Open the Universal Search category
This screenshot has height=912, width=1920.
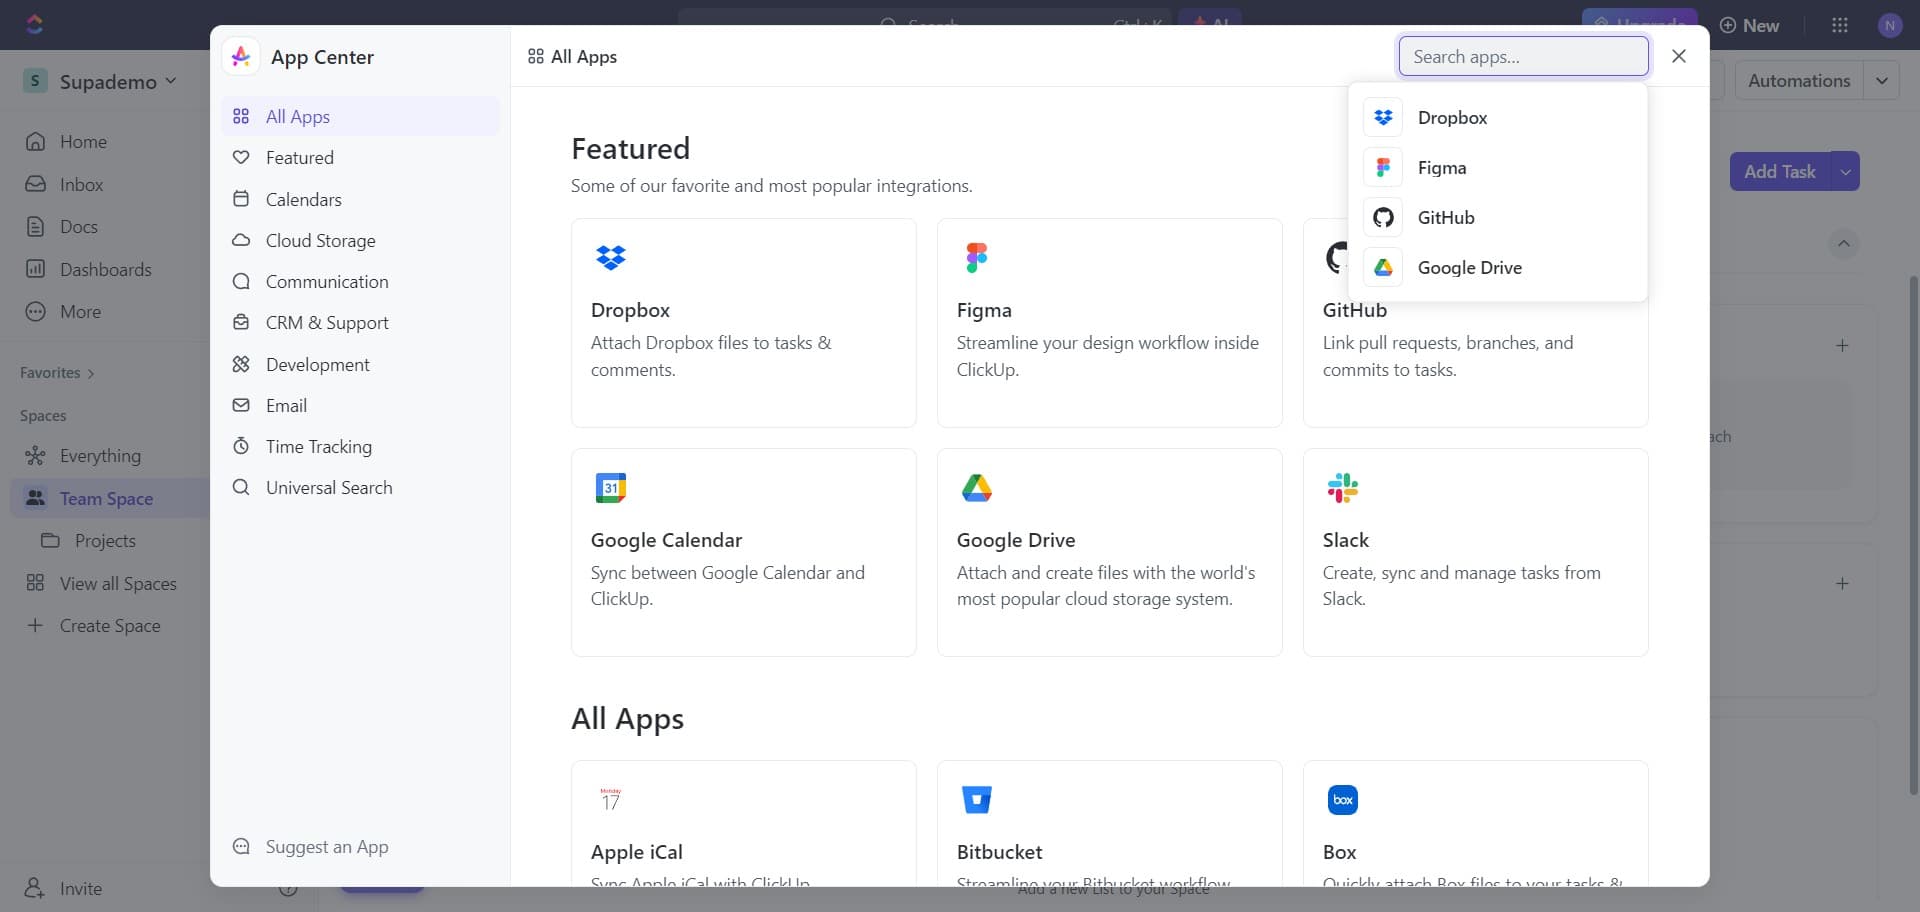click(x=329, y=487)
